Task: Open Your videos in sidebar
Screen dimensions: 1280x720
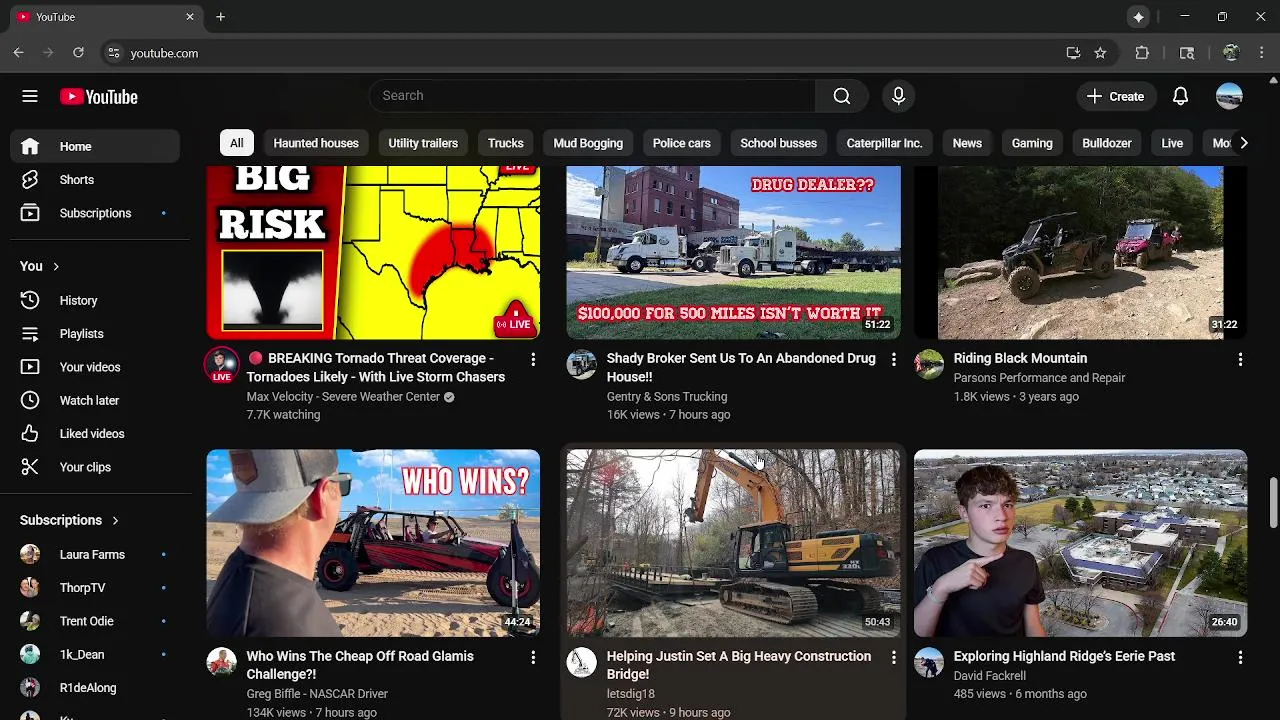Action: point(95,367)
